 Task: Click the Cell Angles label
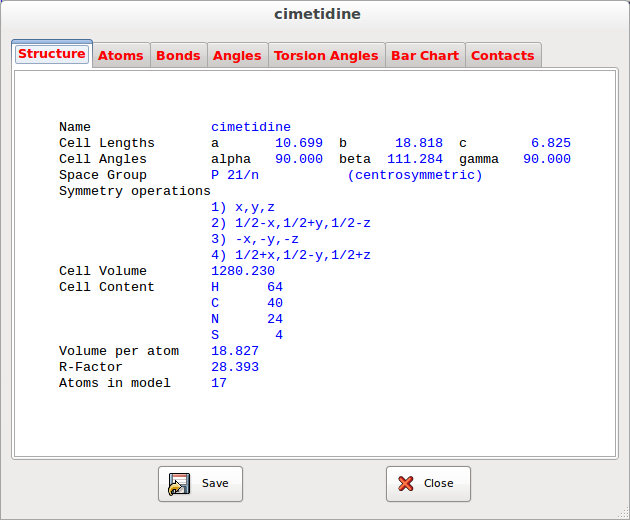pos(102,159)
